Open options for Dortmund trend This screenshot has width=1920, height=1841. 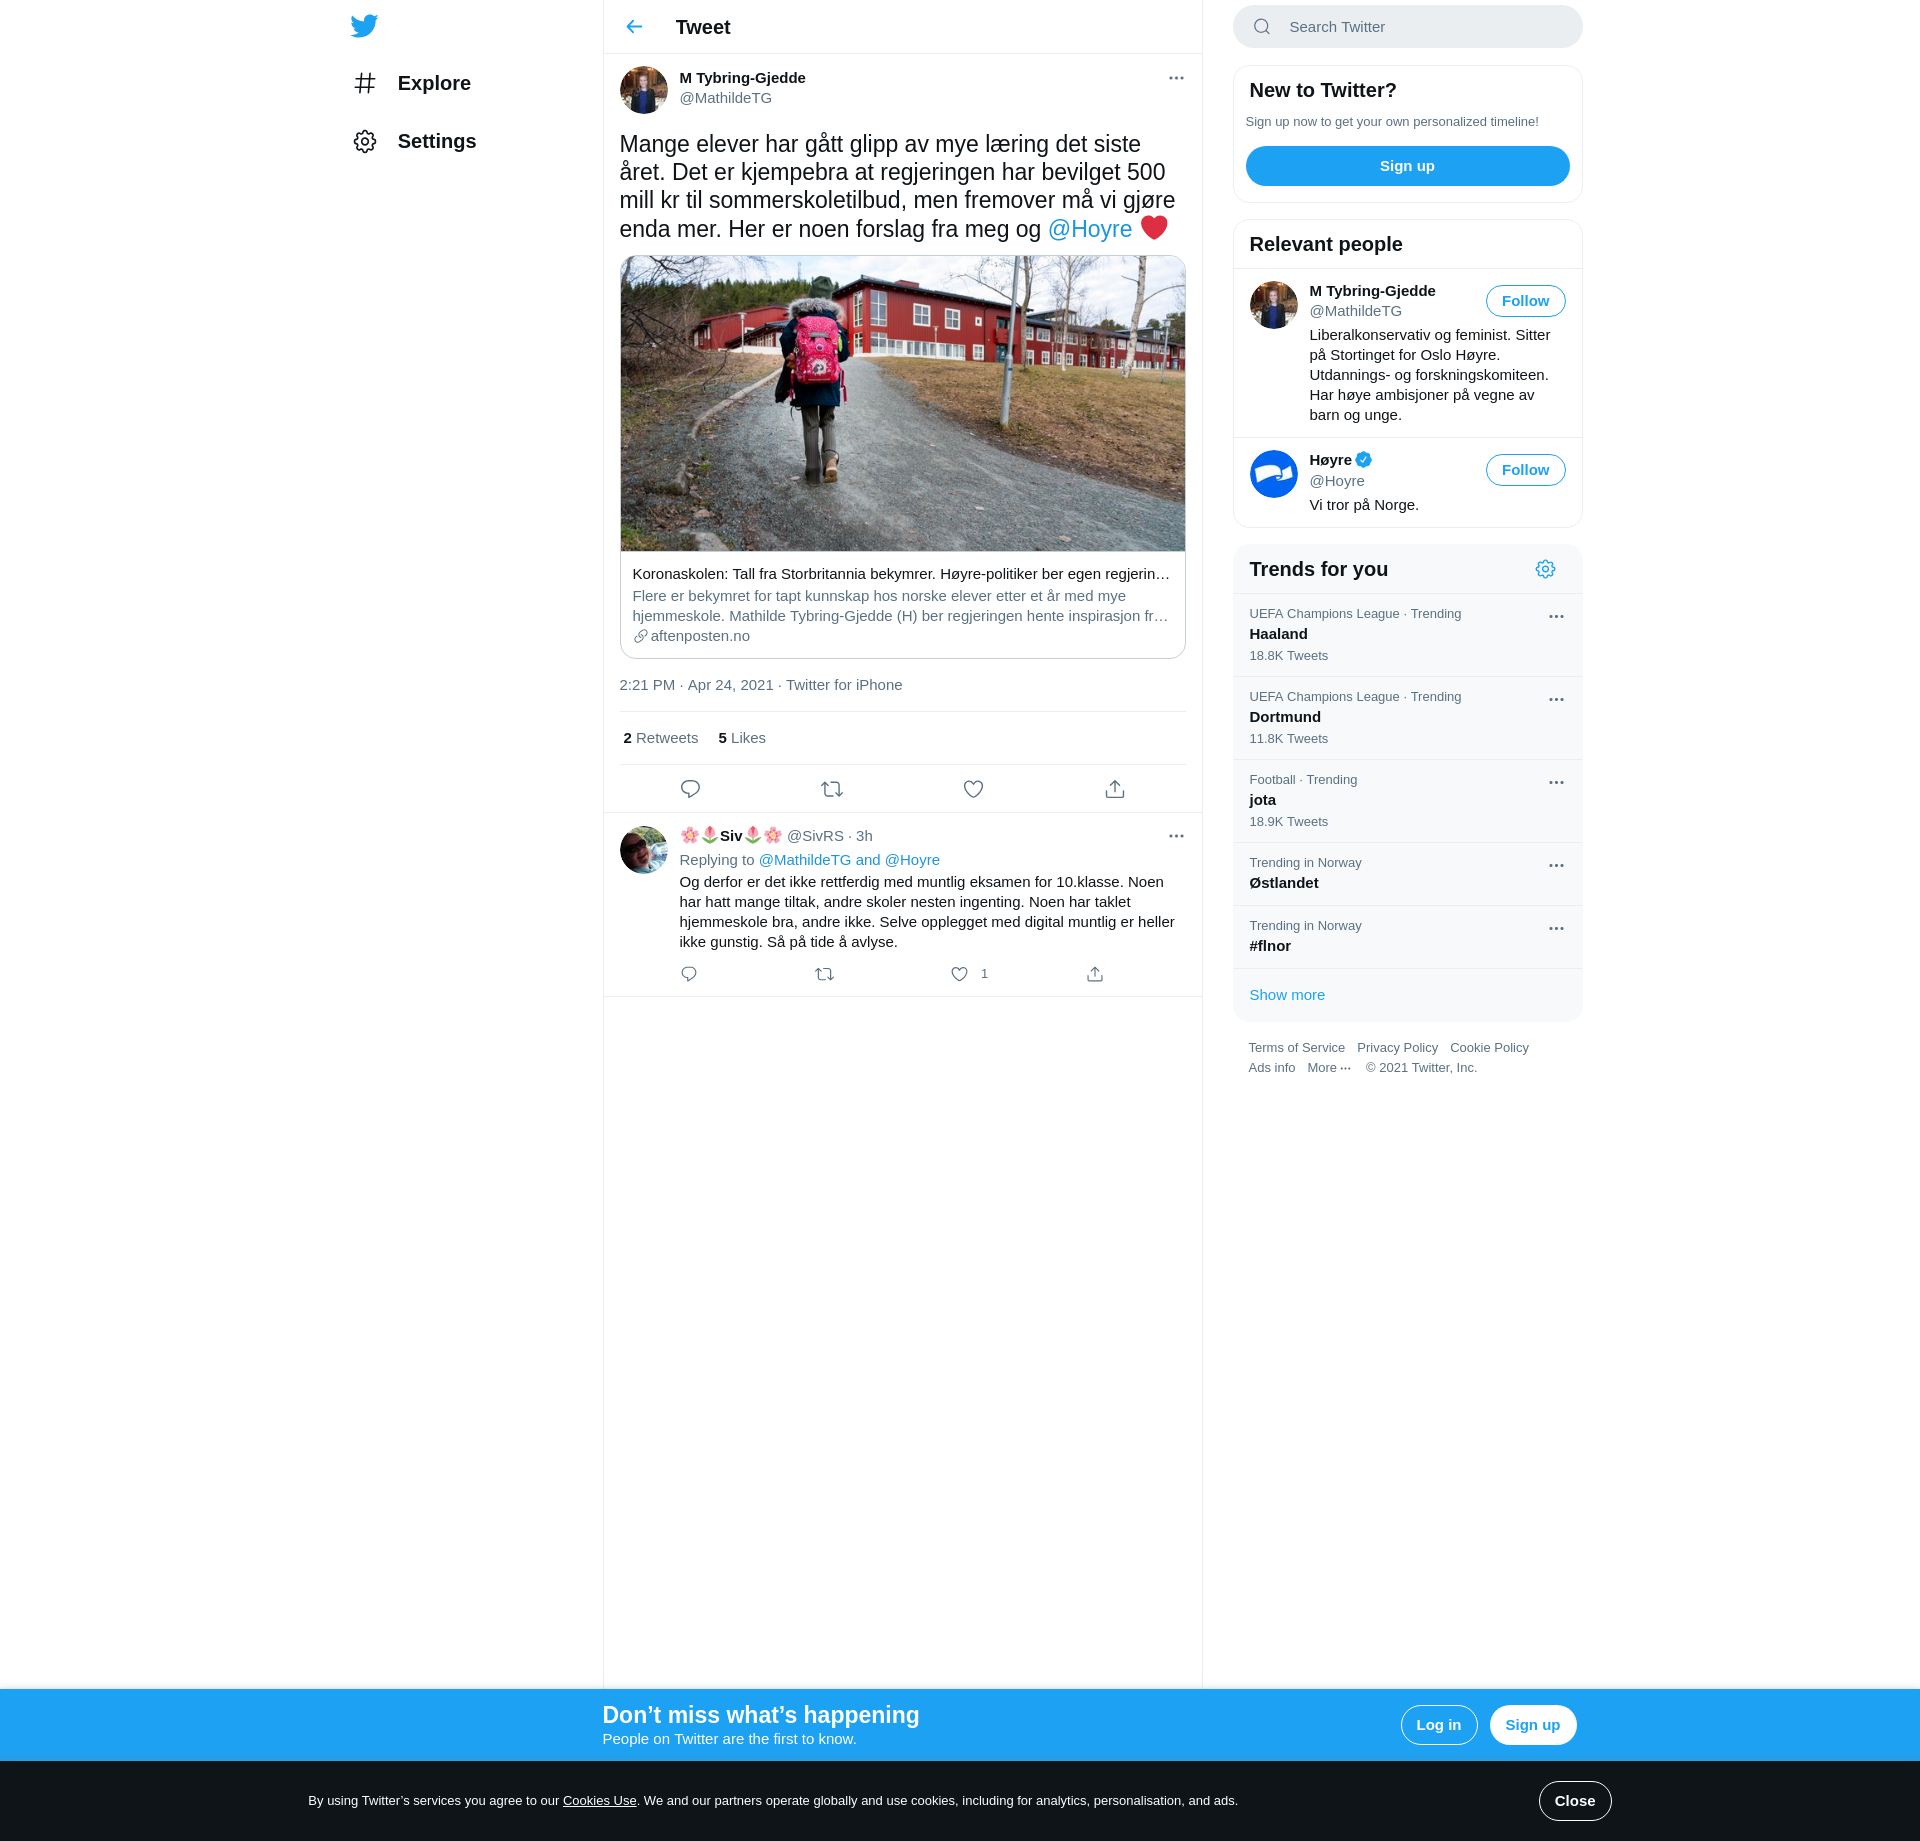click(x=1556, y=700)
